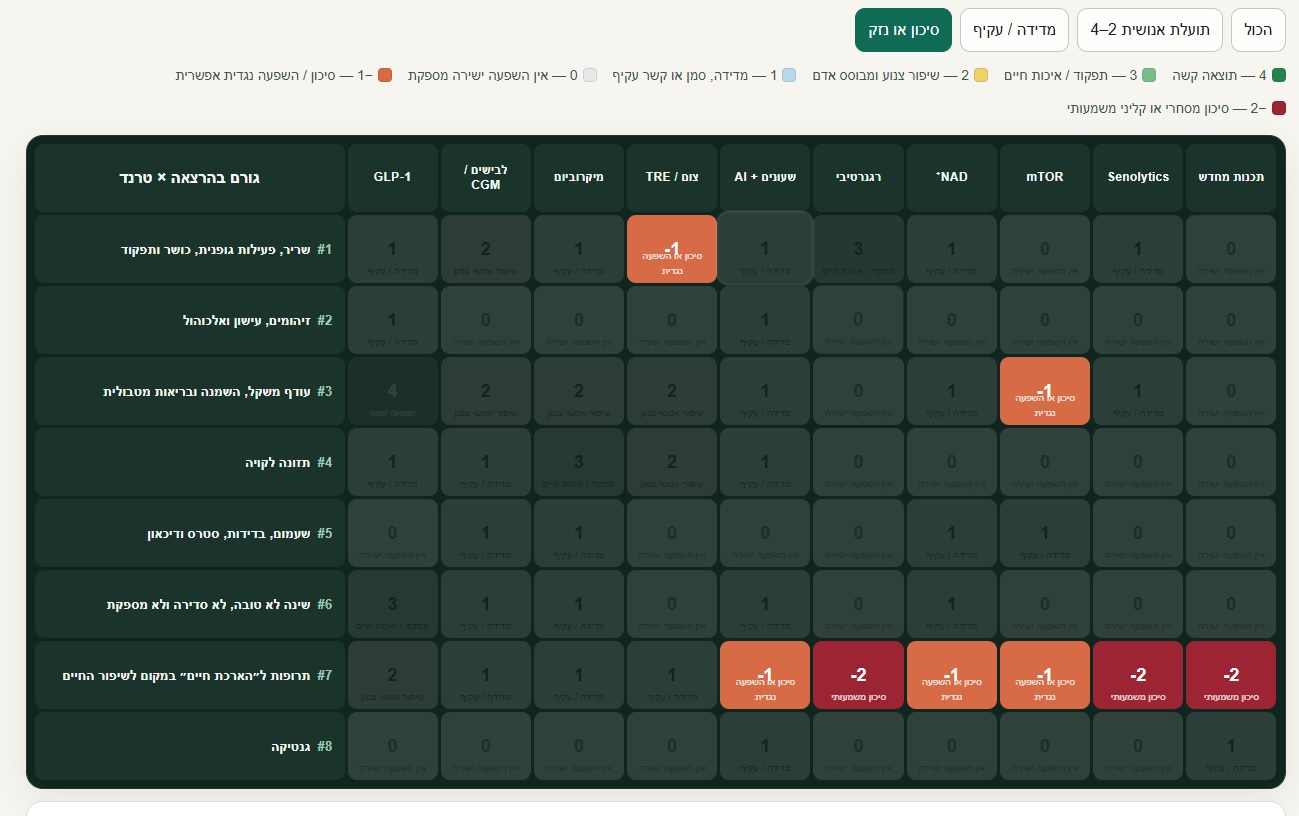Image resolution: width=1299 pixels, height=816 pixels.
Task: Click the 0 cell in row #5, GLP-1
Action: (392, 533)
